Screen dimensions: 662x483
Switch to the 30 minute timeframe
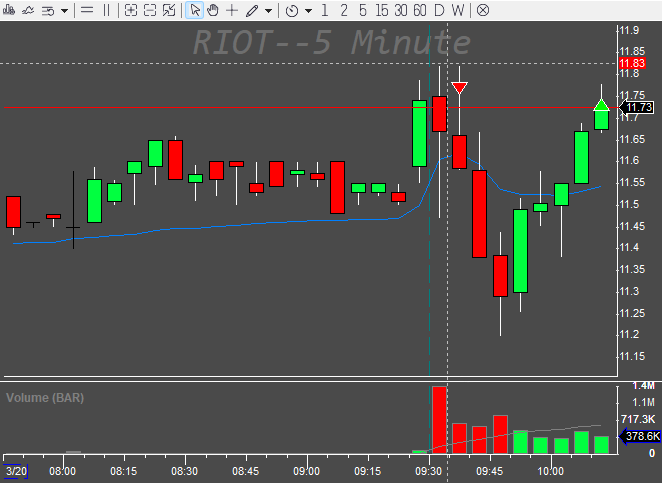[x=401, y=10]
